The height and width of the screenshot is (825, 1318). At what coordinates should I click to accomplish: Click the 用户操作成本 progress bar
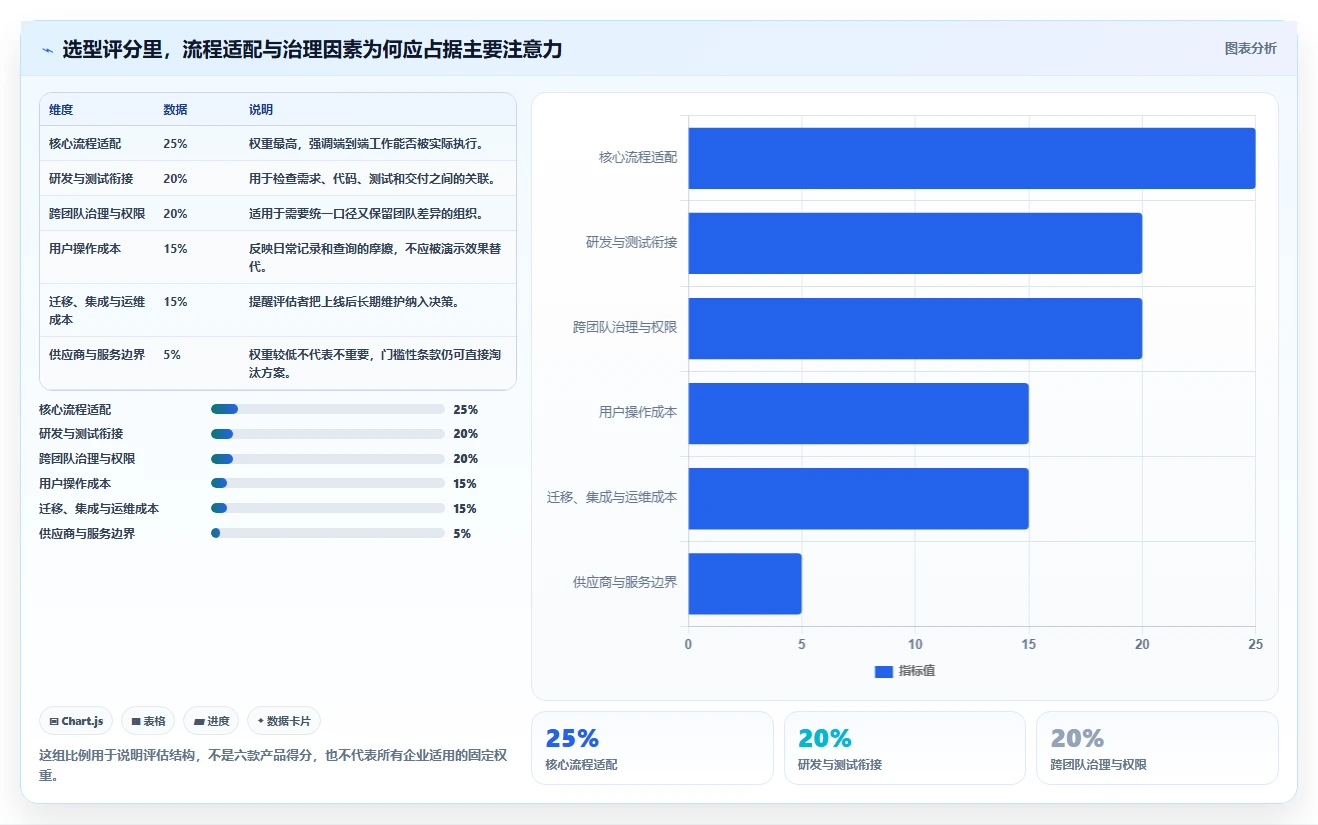click(328, 483)
